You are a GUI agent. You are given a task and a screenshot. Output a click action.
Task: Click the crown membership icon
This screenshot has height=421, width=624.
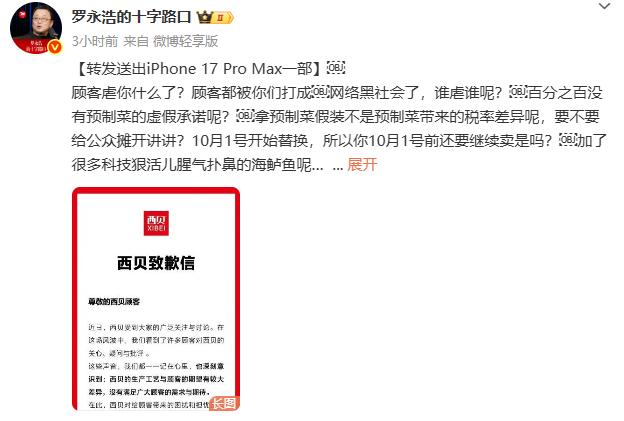tap(205, 17)
